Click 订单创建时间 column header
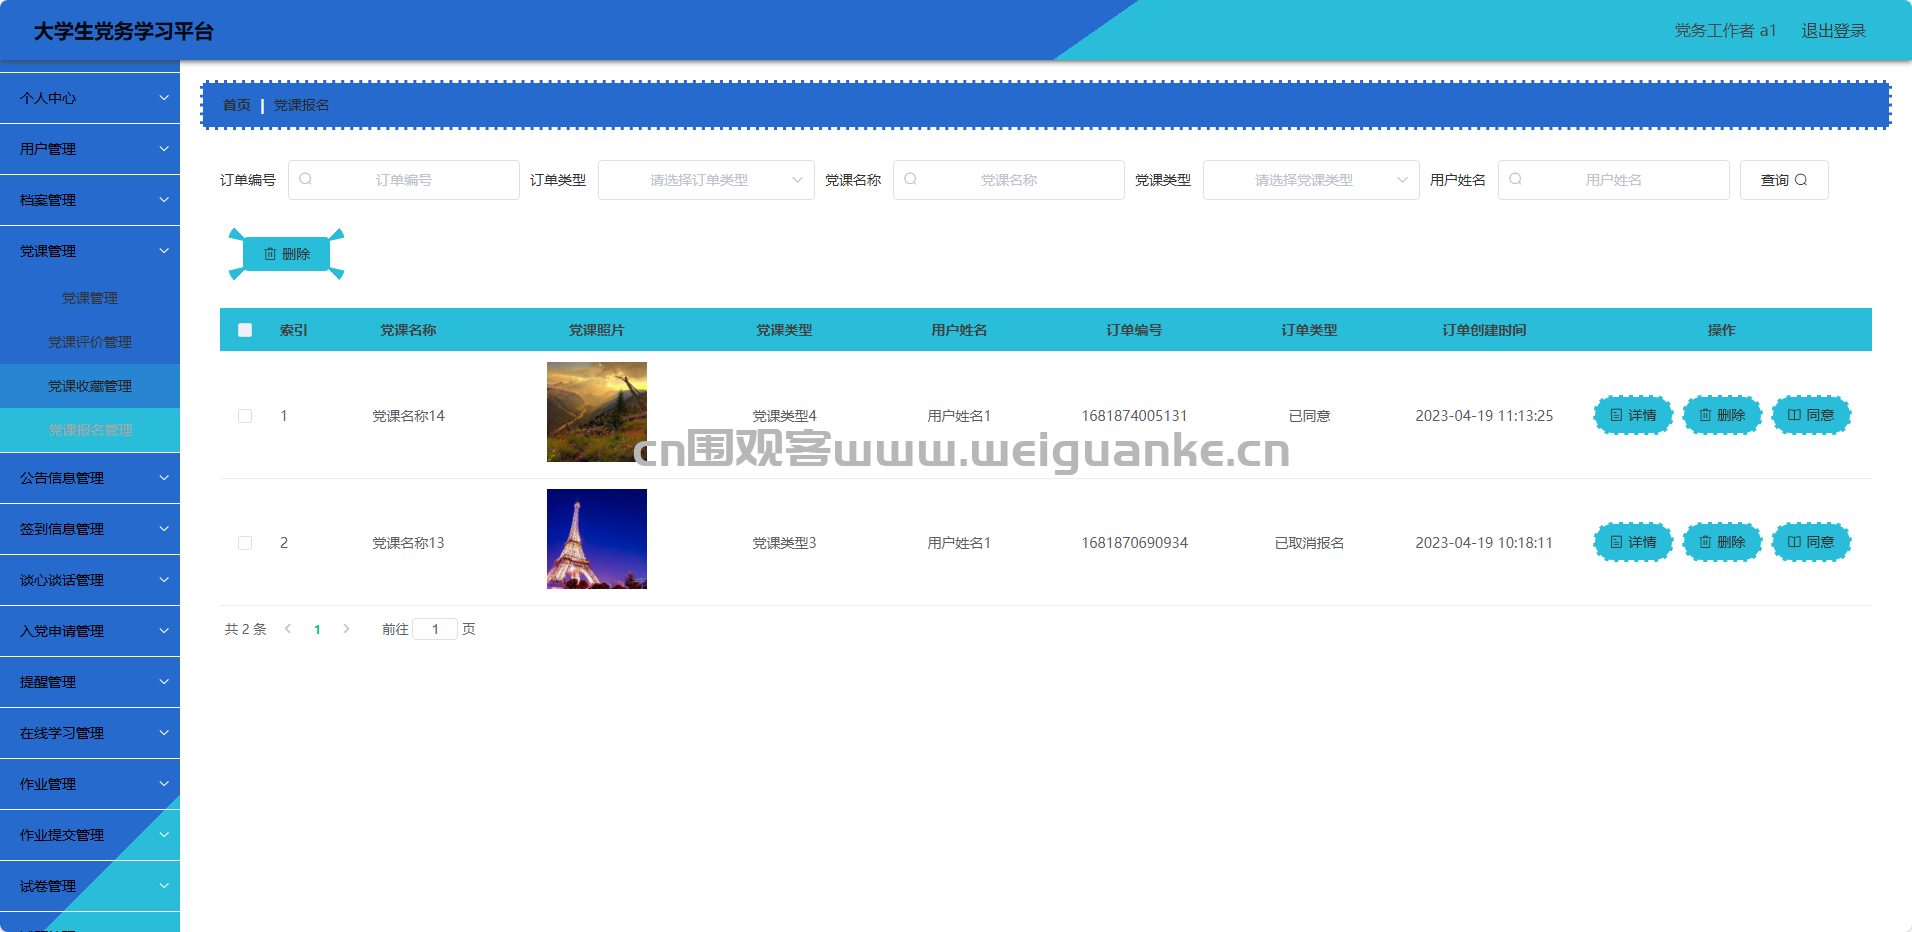Screen dimensions: 1912x932 (x=1484, y=330)
